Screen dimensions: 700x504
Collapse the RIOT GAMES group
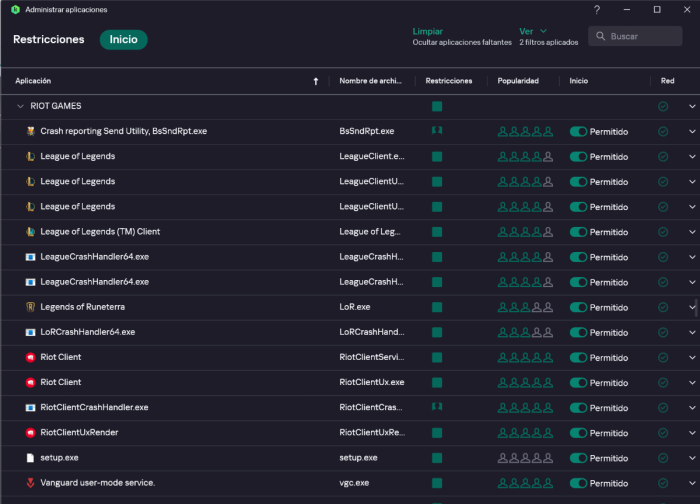click(x=21, y=106)
